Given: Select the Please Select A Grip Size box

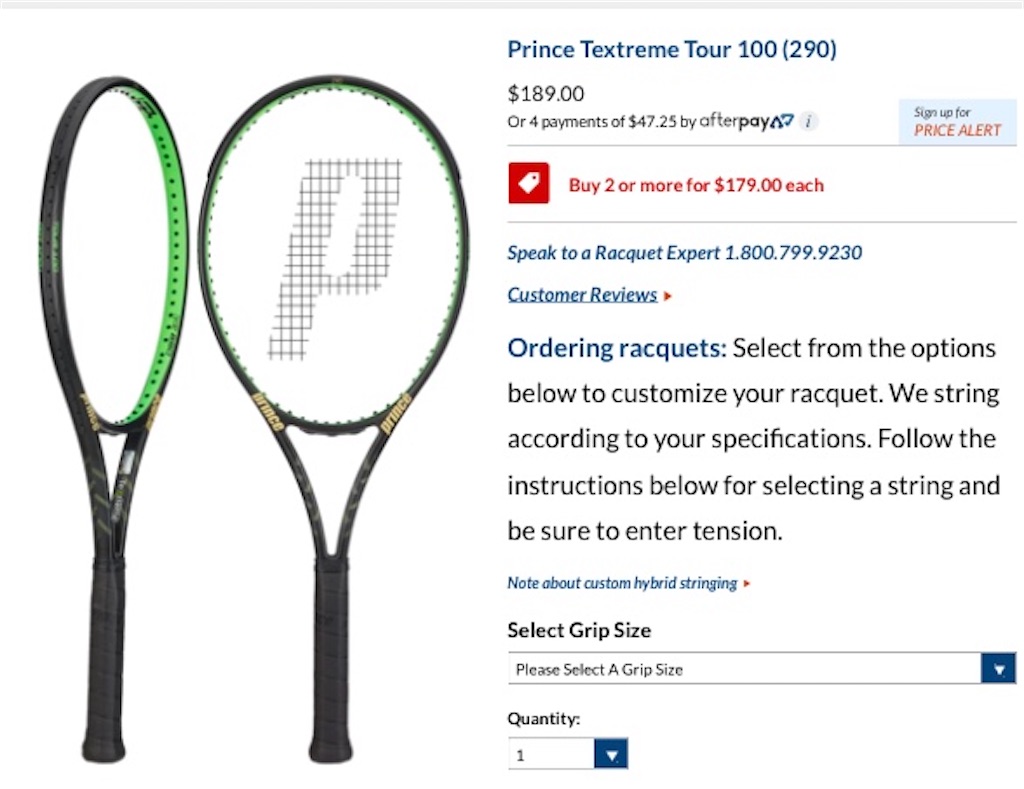Looking at the screenshot, I should coord(761,669).
